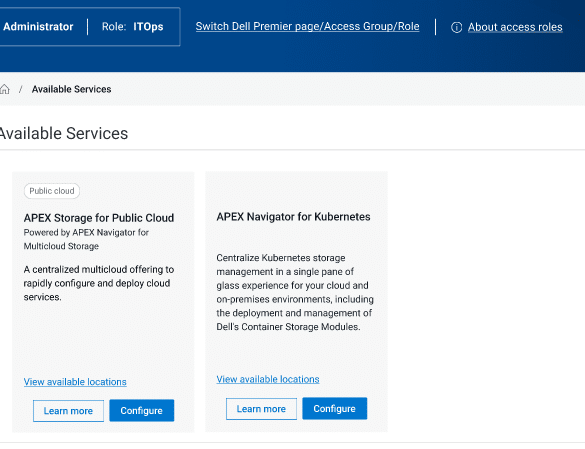Select the Available Services breadcrumb item
This screenshot has width=585, height=449.
(x=71, y=89)
